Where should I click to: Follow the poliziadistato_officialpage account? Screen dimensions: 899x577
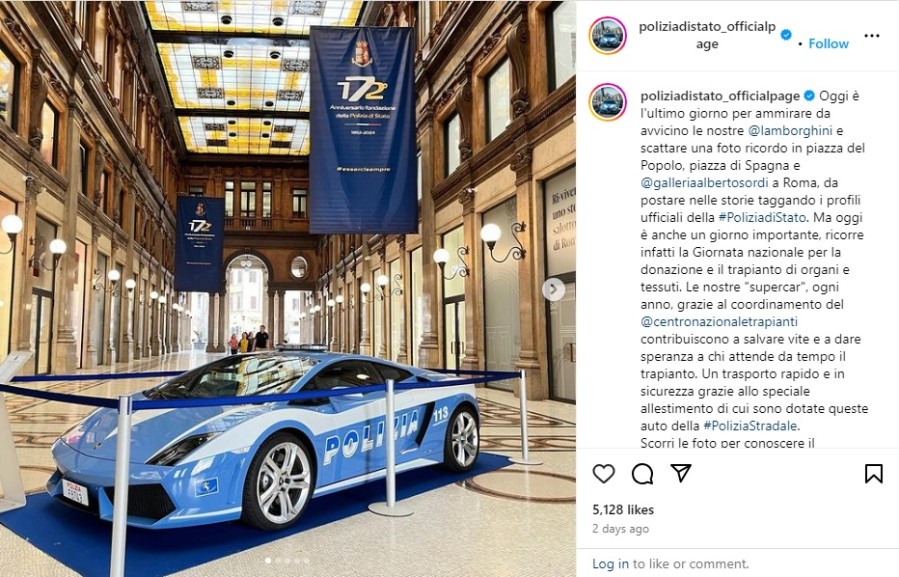[828, 44]
